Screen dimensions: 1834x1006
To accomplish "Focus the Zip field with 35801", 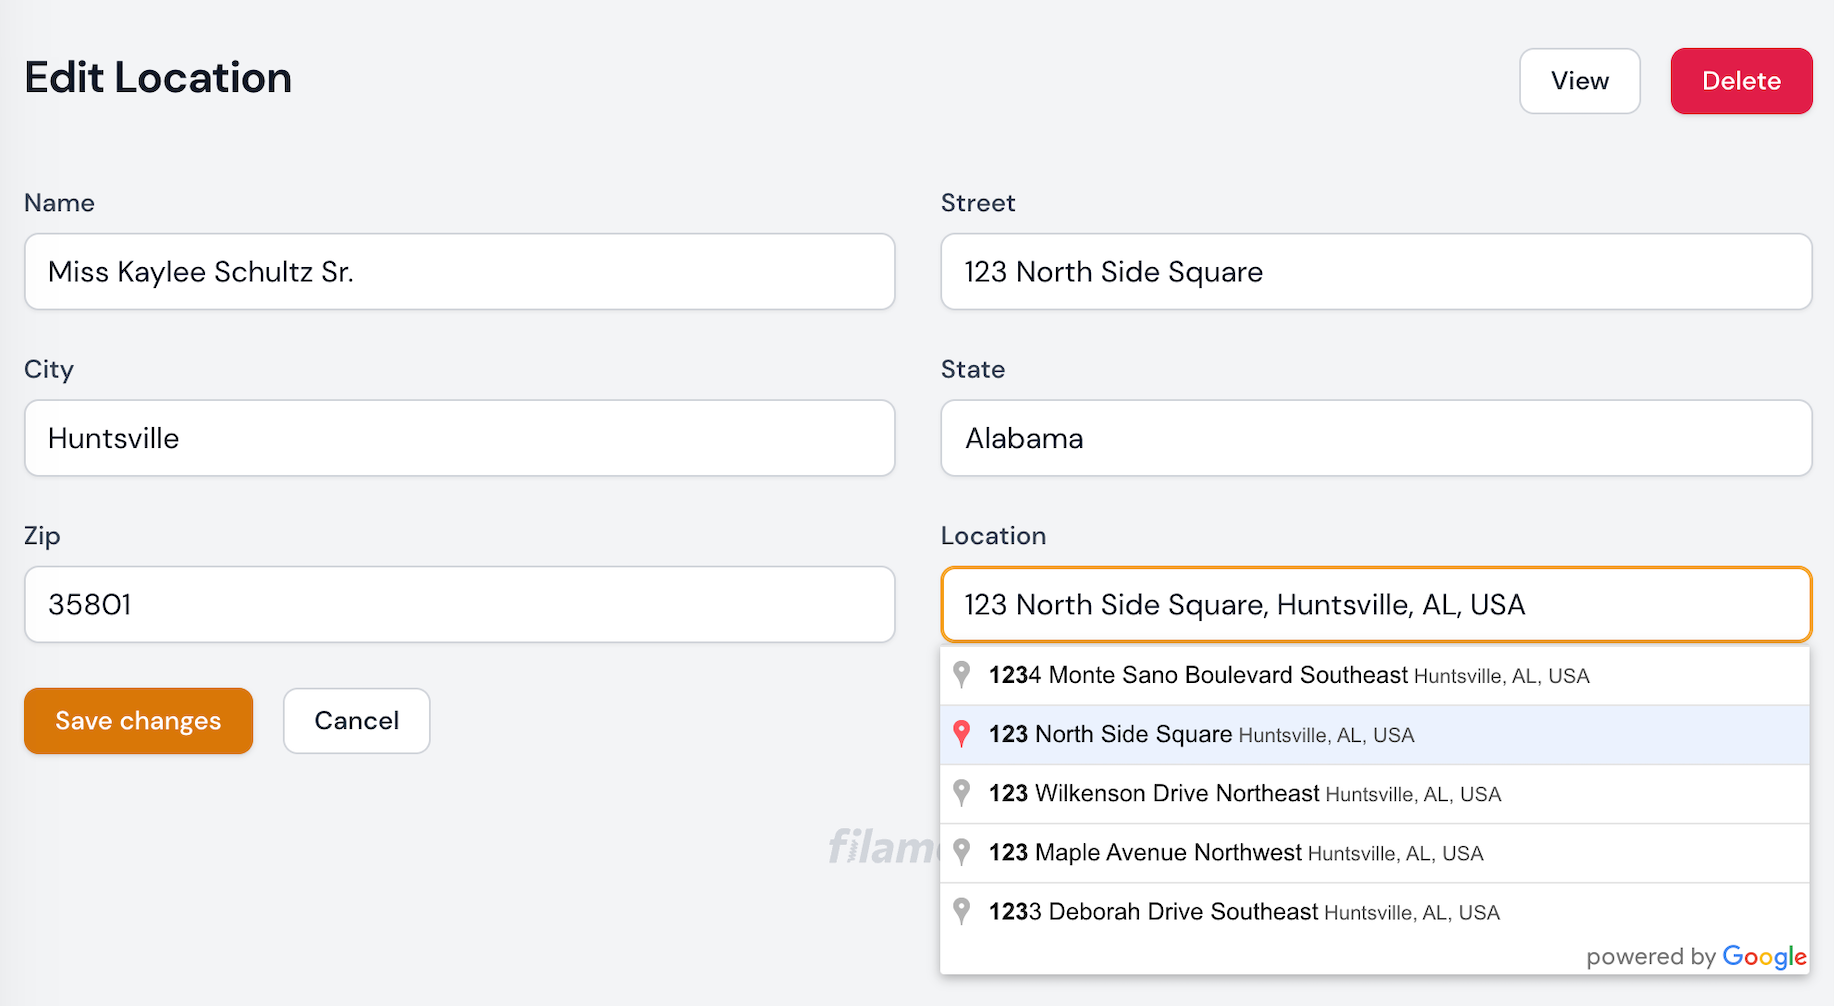I will (x=459, y=605).
